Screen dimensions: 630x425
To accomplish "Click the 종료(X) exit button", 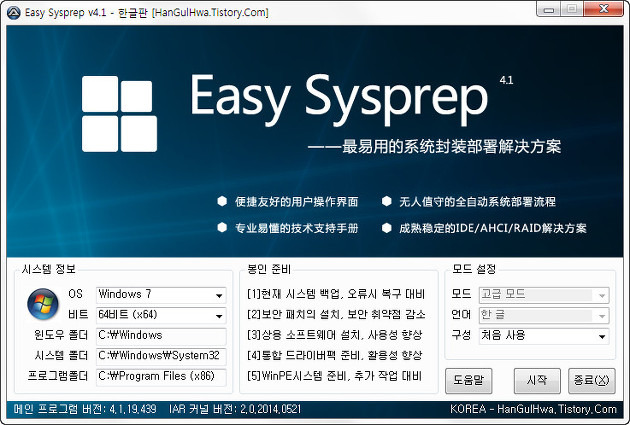I will pos(591,380).
